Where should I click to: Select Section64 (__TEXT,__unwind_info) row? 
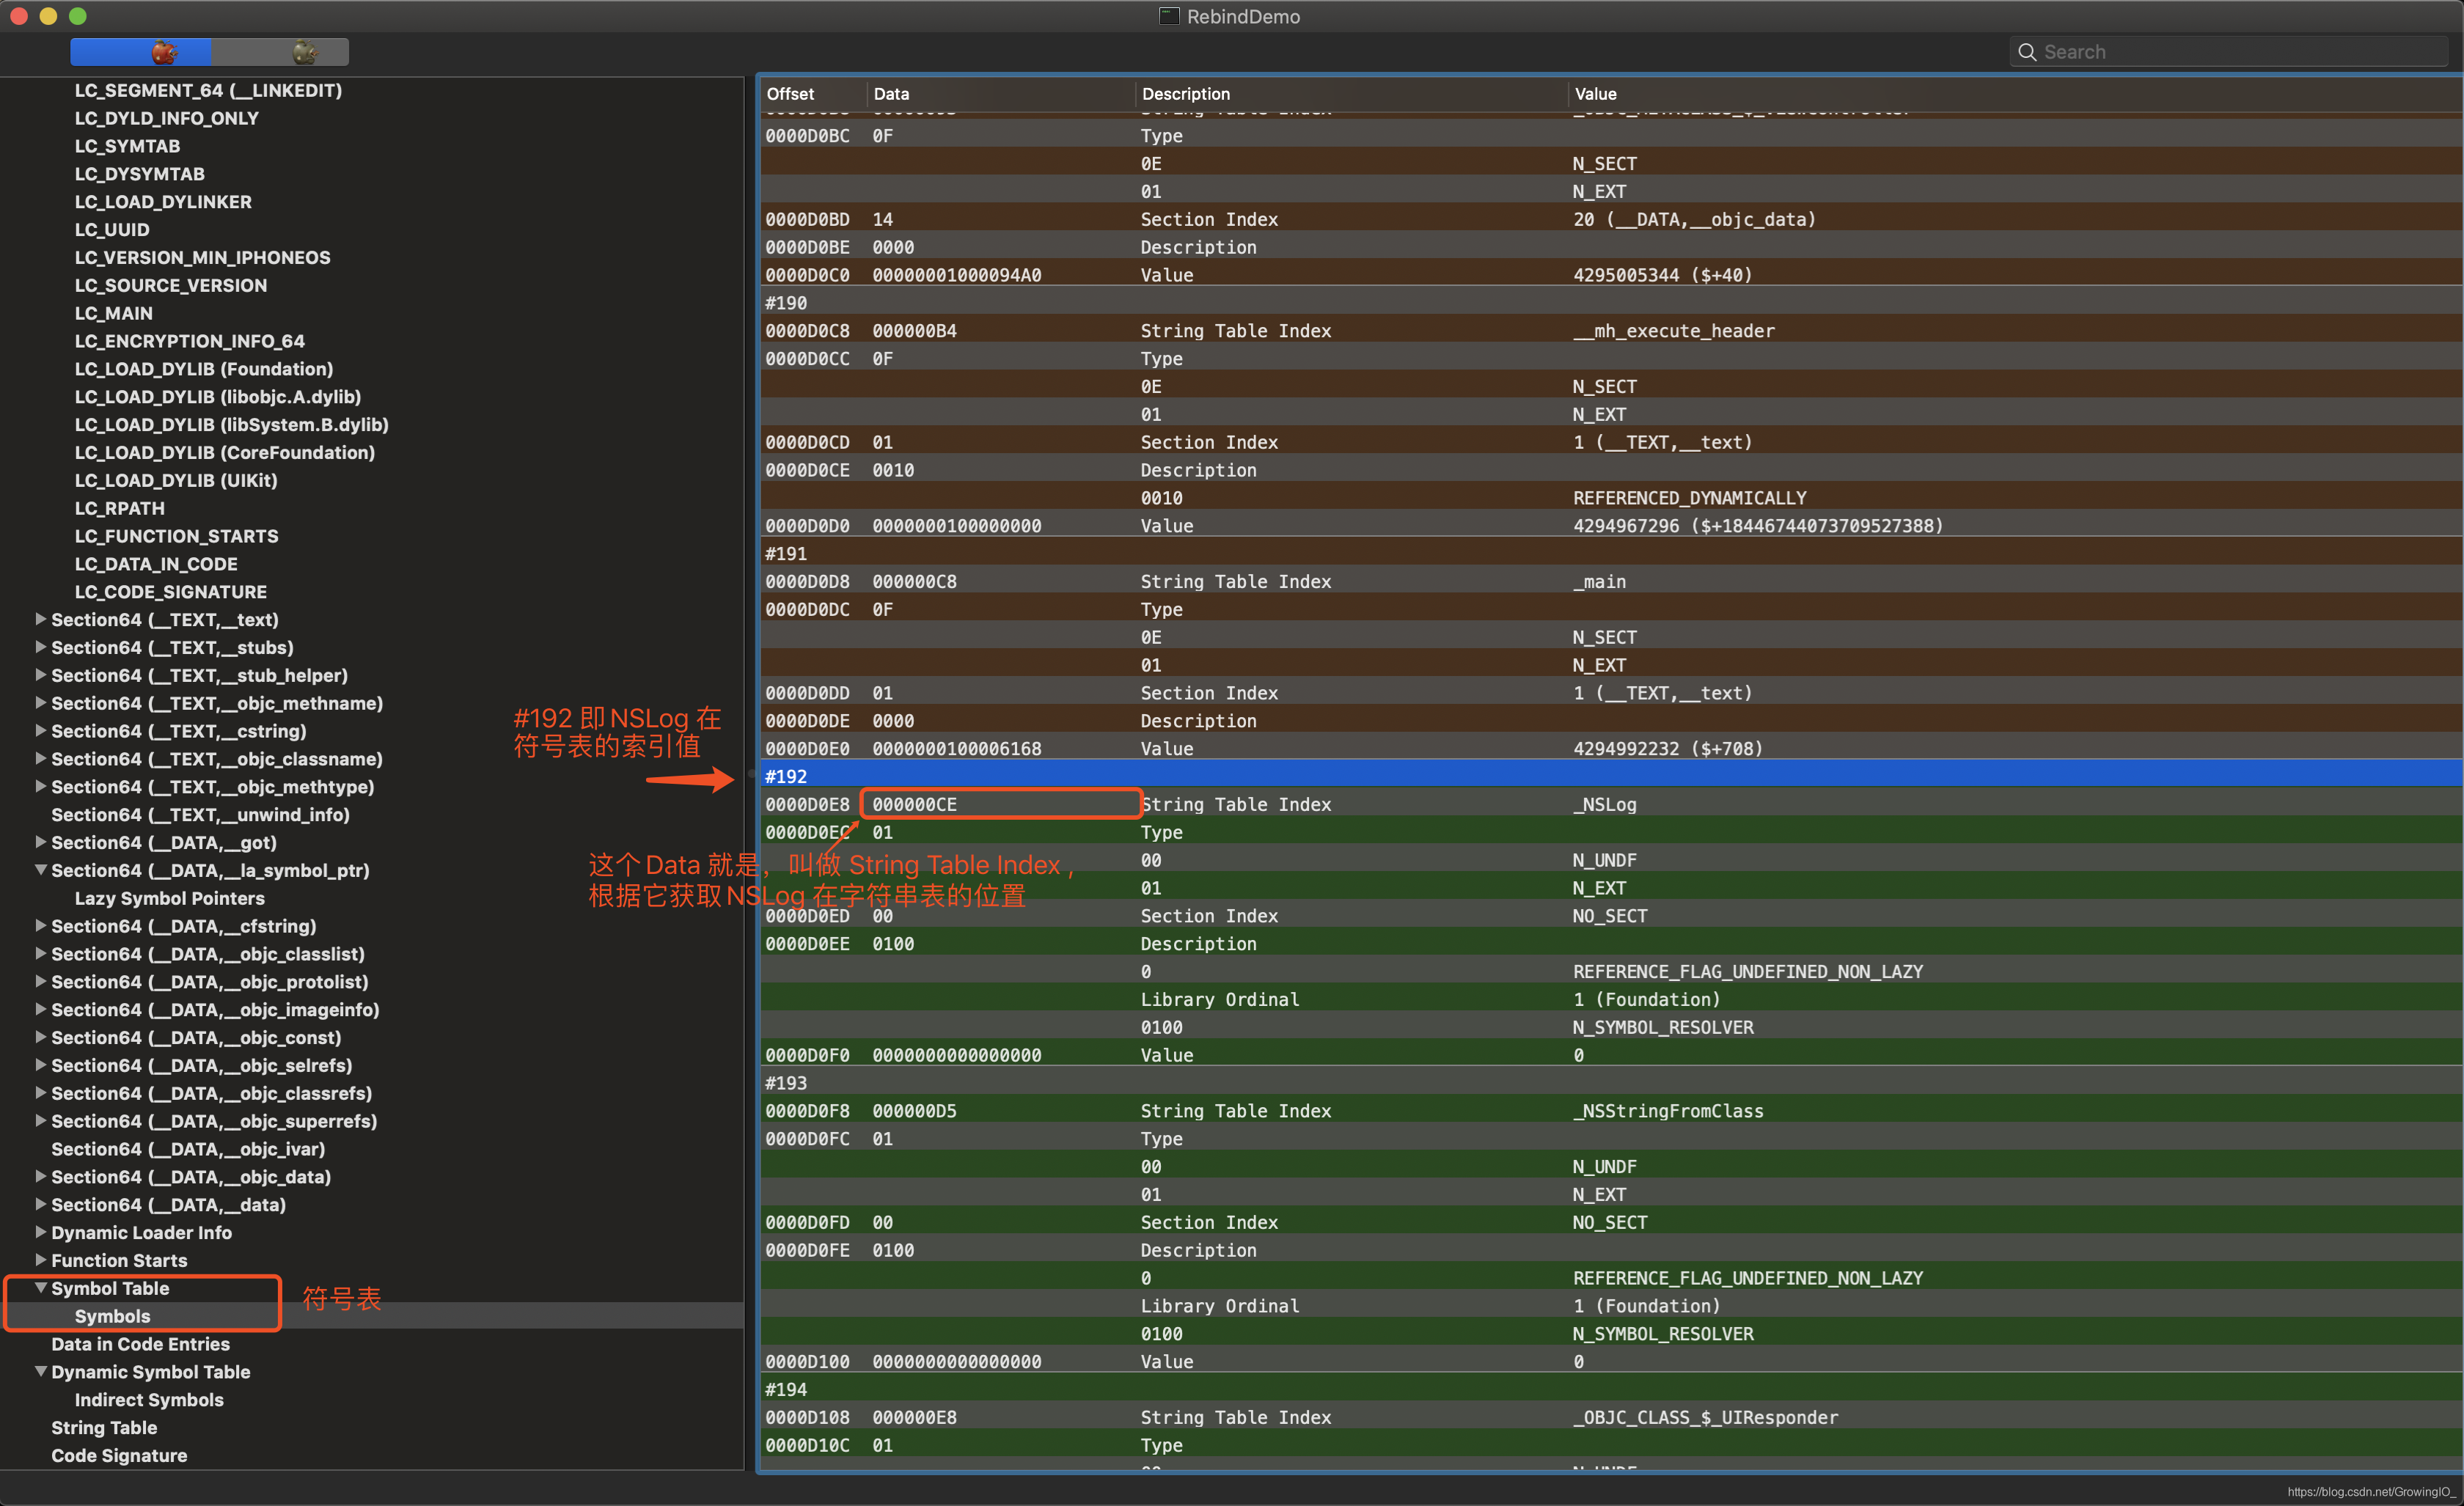pos(201,815)
